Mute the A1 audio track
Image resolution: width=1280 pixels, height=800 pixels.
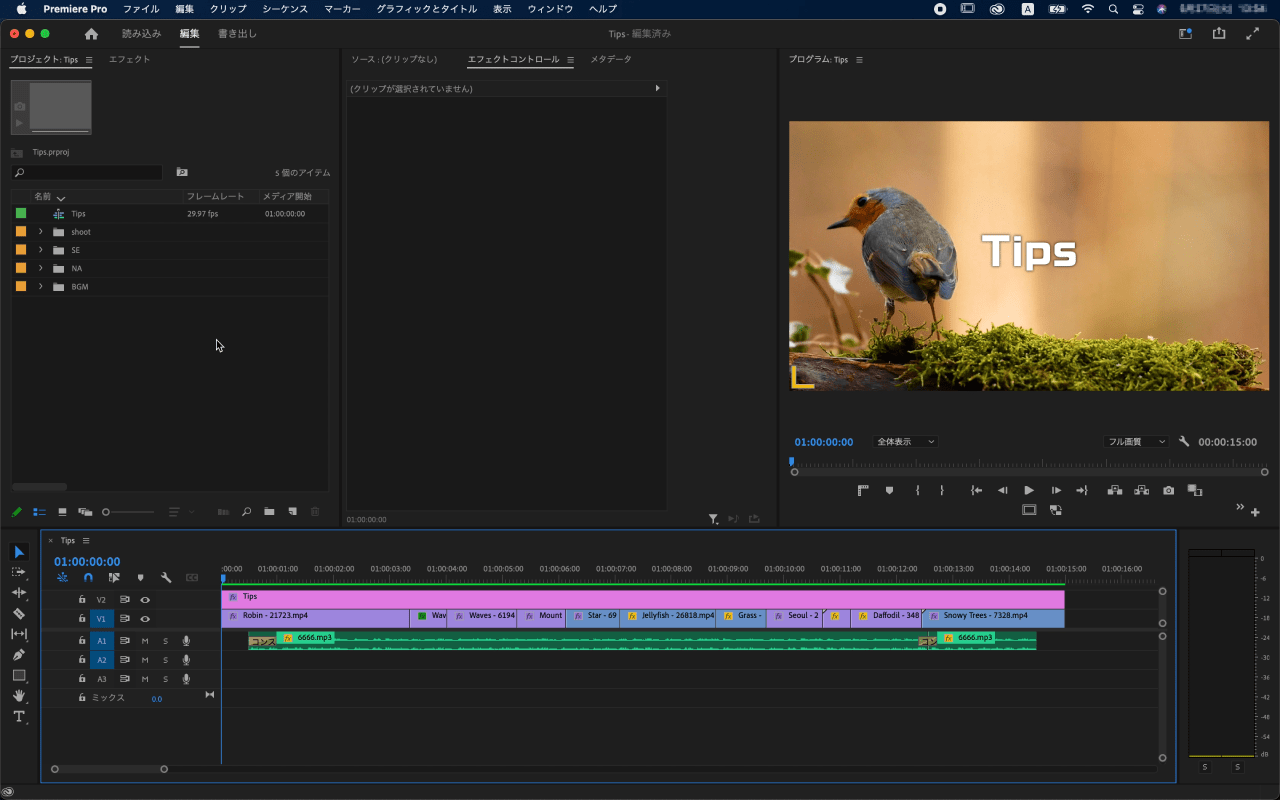click(145, 641)
